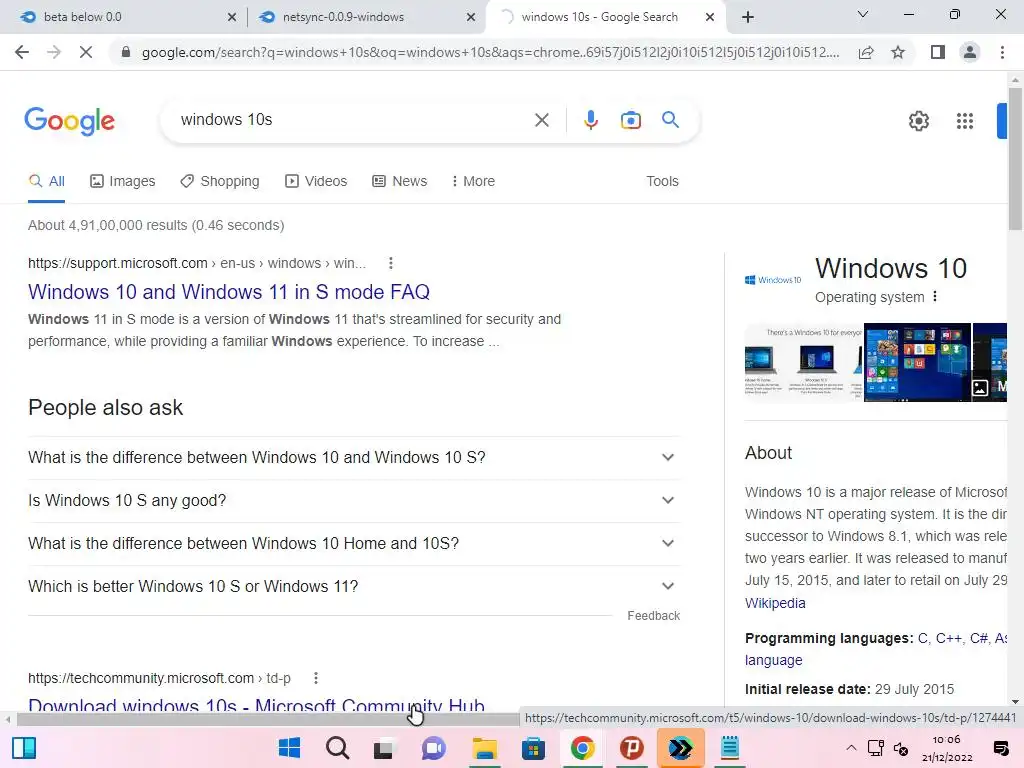This screenshot has height=768, width=1024.
Task: Open tab search chevron in title bar
Action: coord(863,14)
